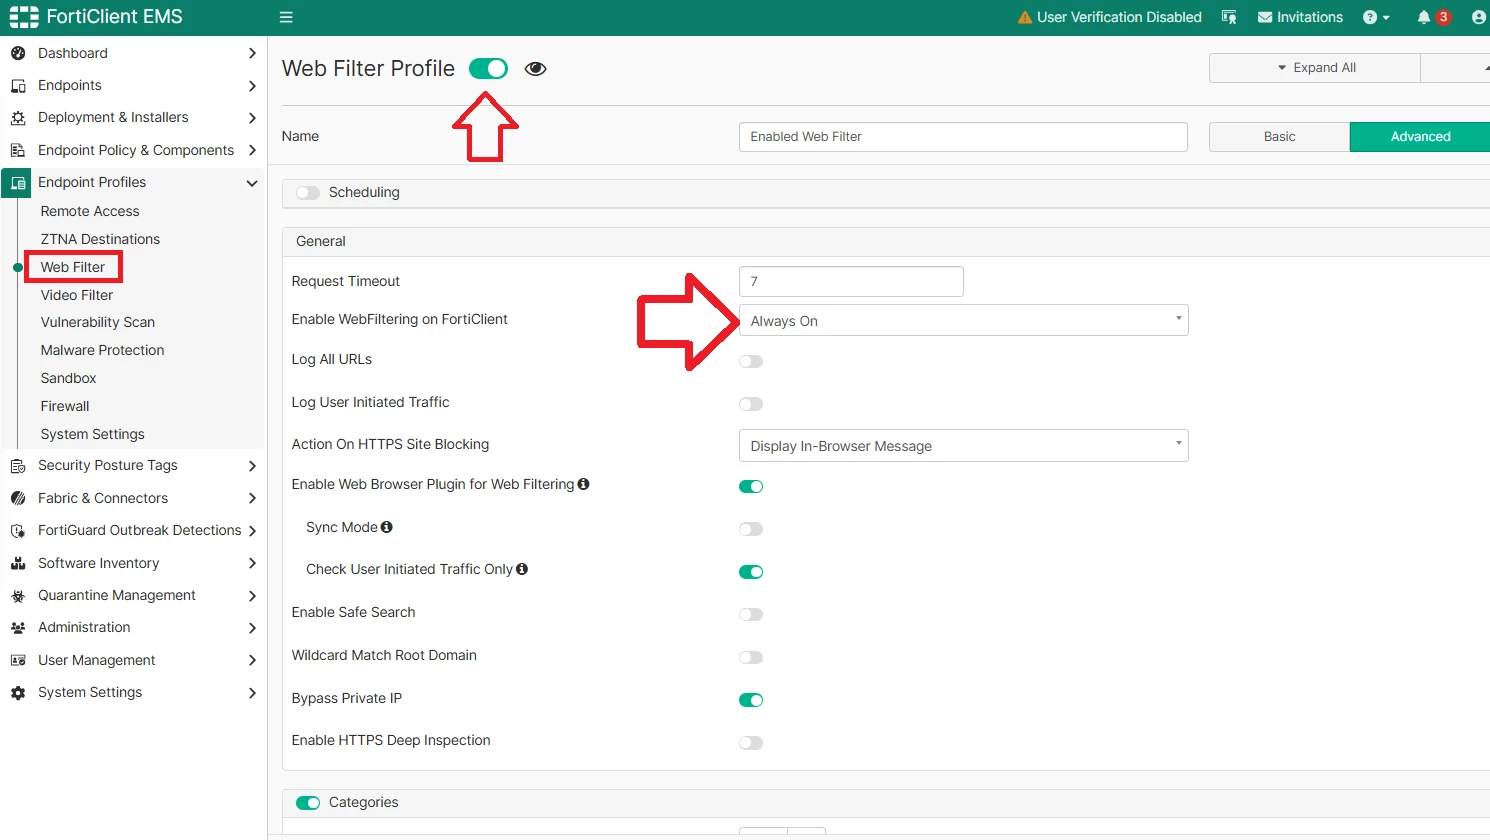The image size is (1490, 840).
Task: Enable Log User Initiated Traffic switch
Action: [751, 404]
